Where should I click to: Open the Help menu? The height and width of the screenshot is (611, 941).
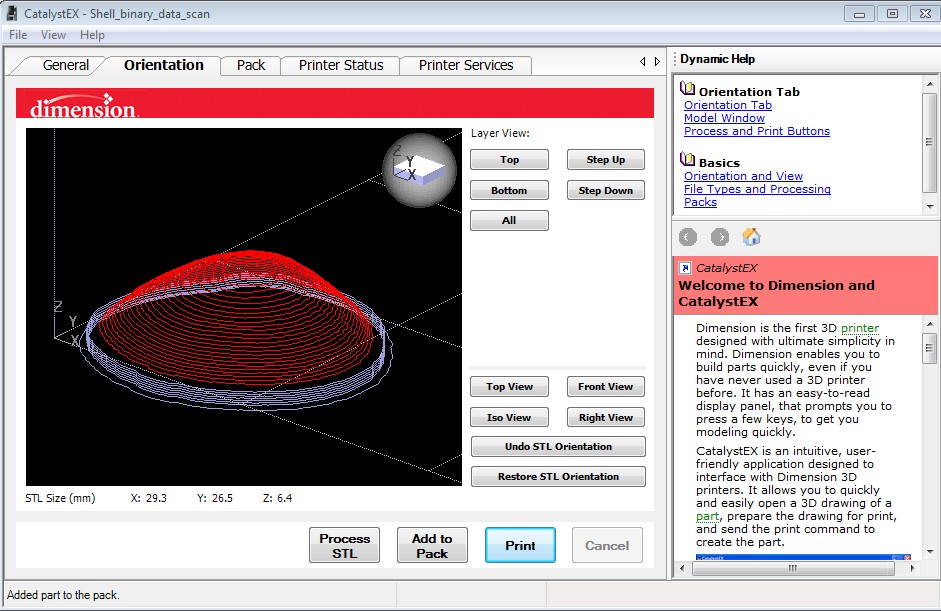92,35
